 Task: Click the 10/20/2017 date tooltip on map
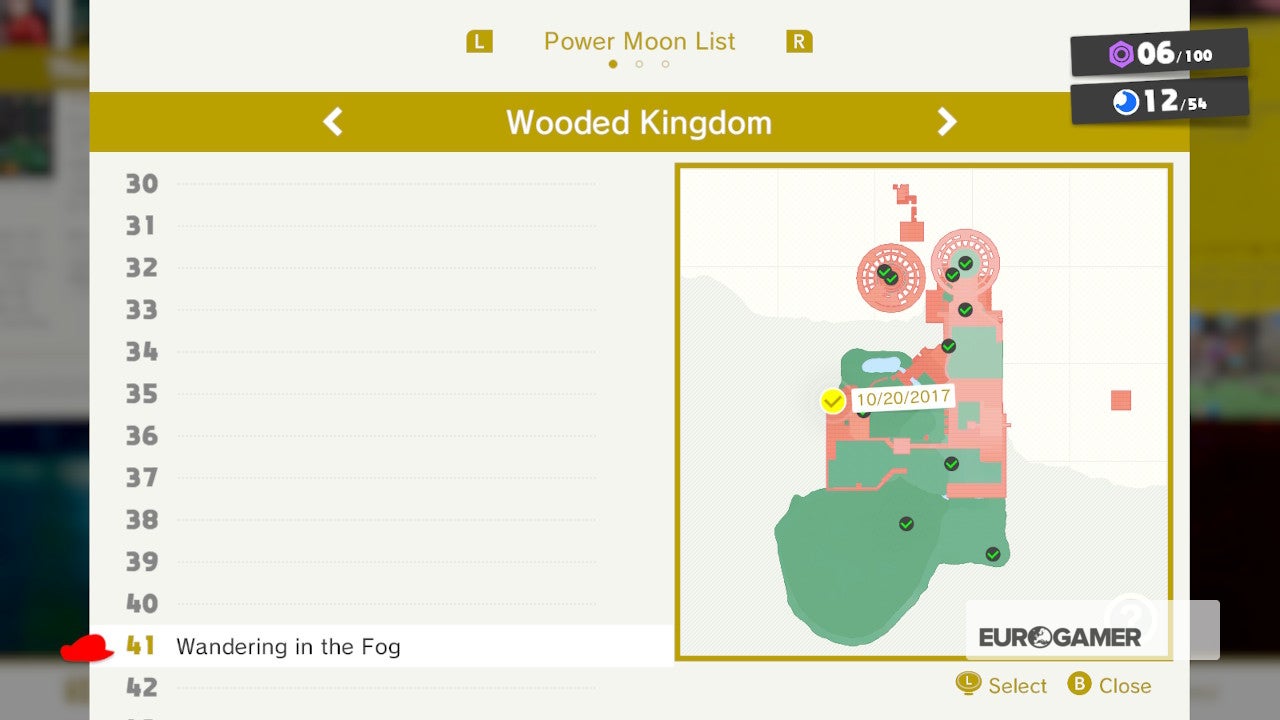[x=903, y=397]
